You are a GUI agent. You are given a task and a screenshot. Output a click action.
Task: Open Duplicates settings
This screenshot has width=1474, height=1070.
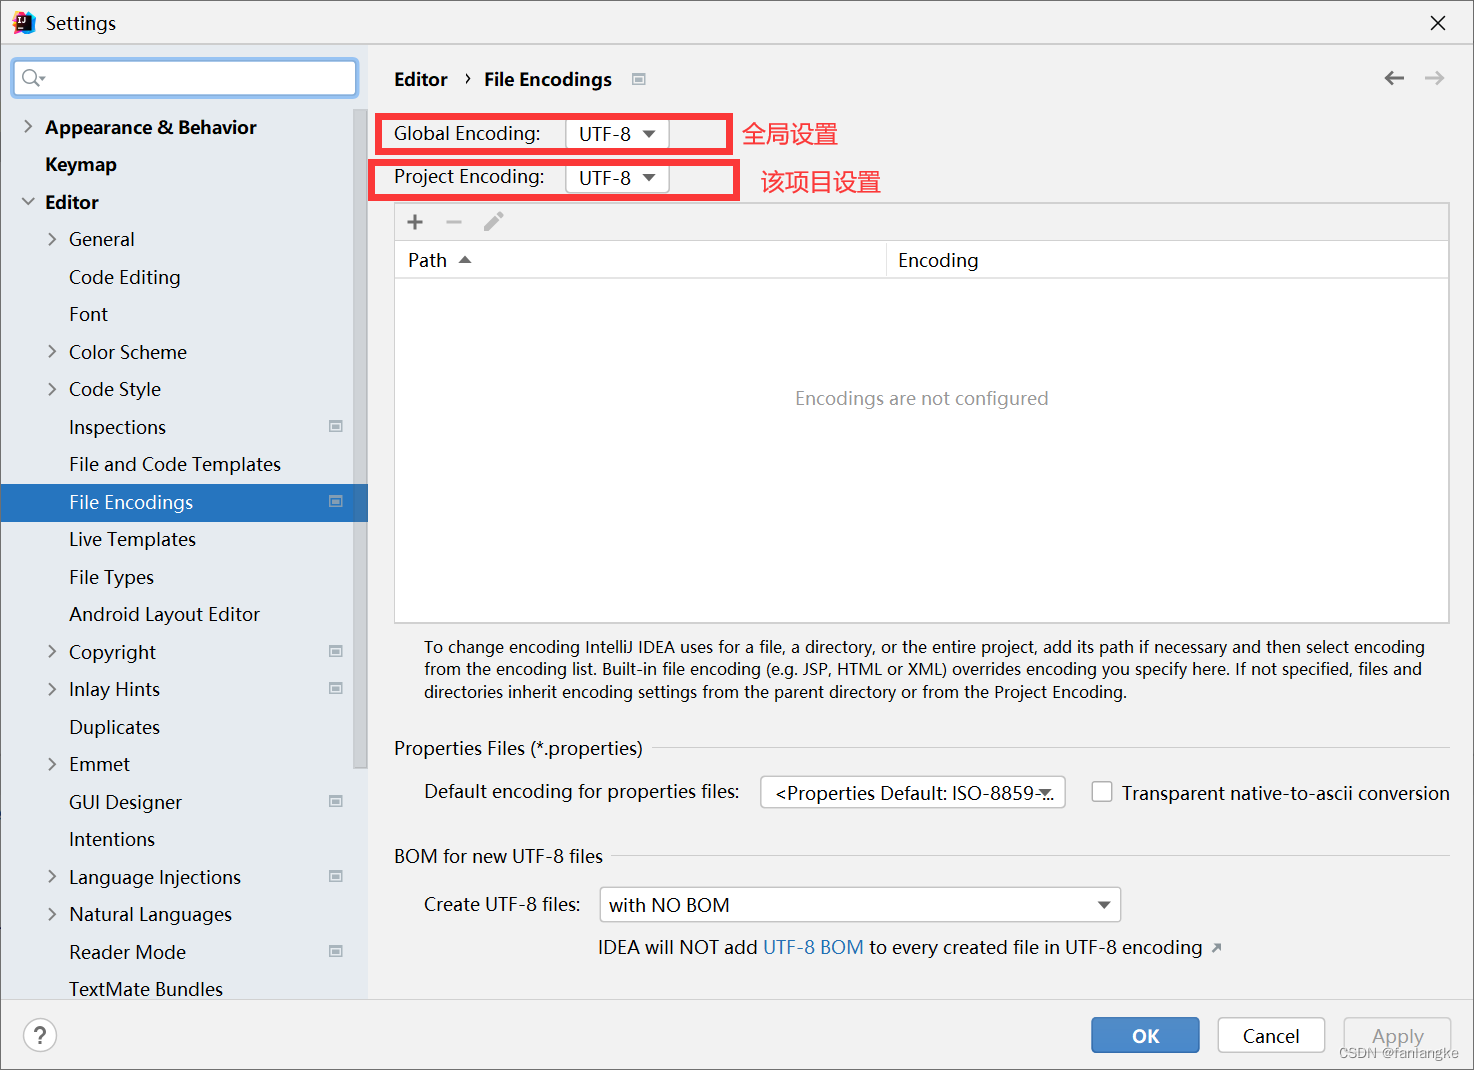(x=114, y=727)
